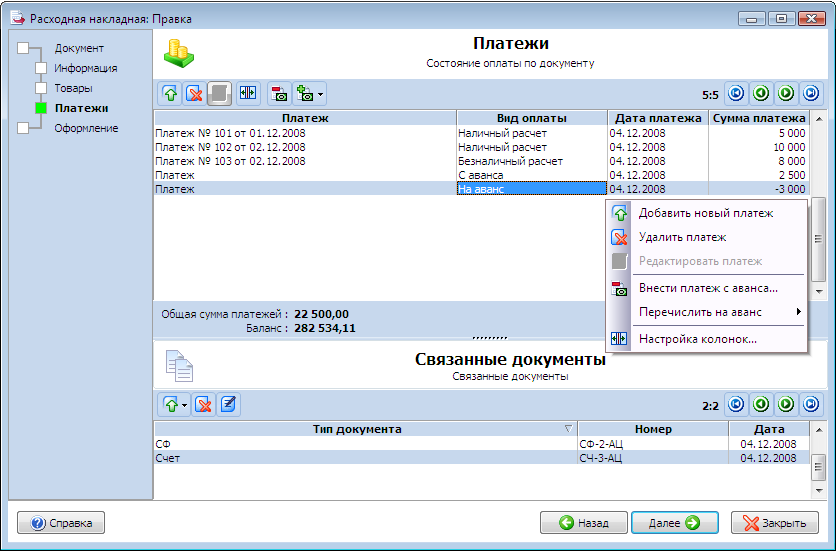837x552 pixels.
Task: Click delete payment icon in payments toolbar
Action: pos(195,94)
